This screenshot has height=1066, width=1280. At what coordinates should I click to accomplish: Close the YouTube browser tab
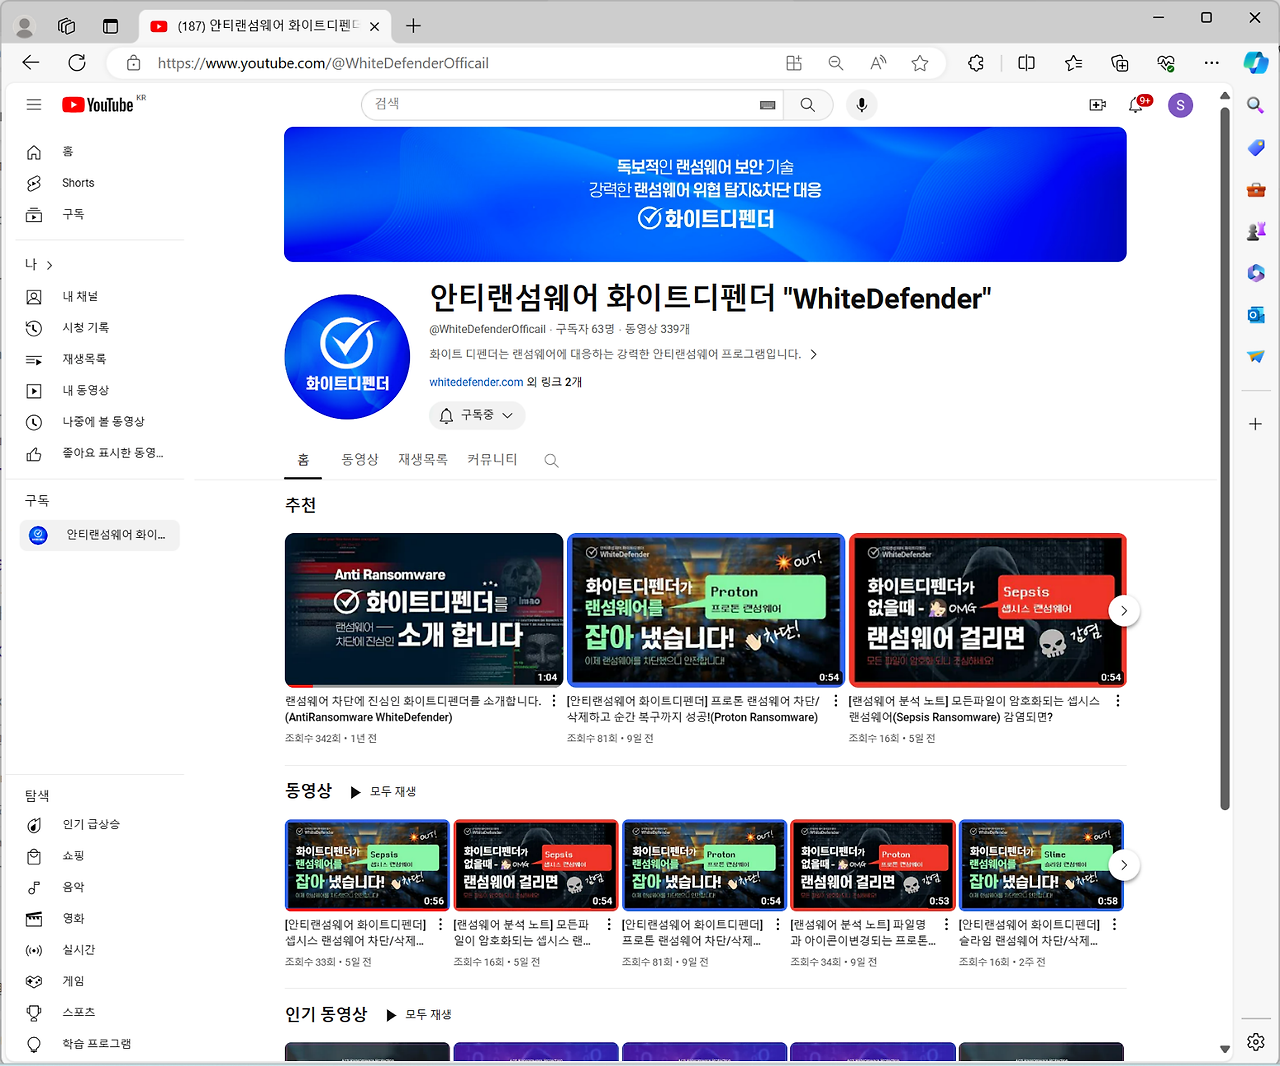pyautogui.click(x=374, y=26)
